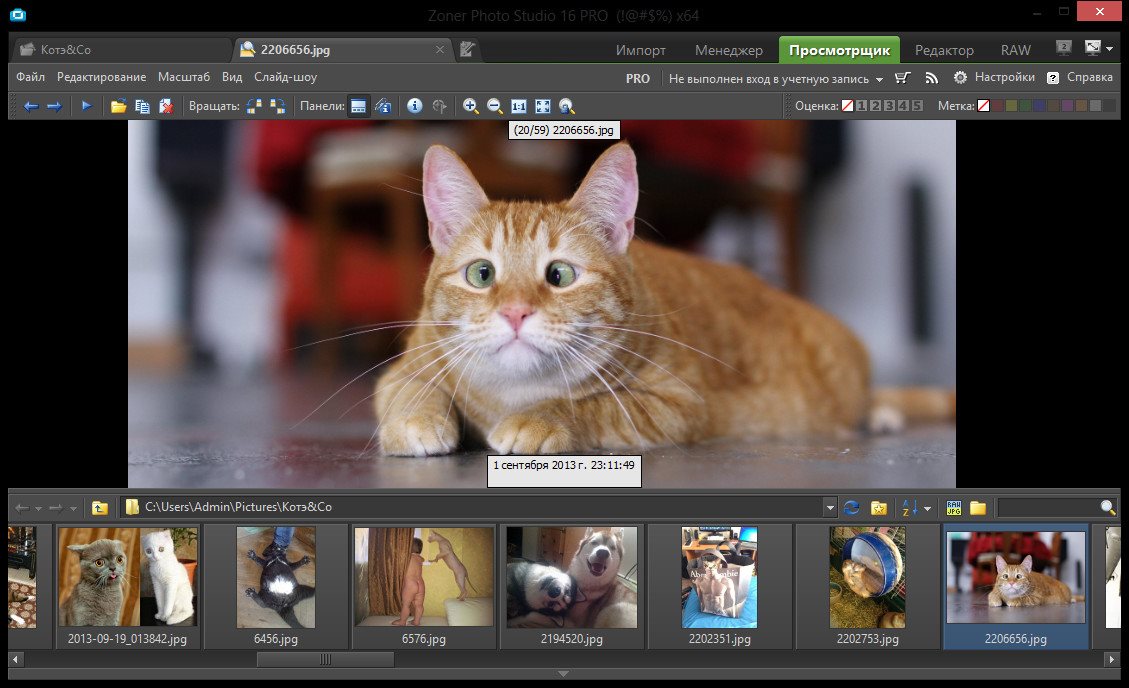This screenshot has width=1129, height=688.
Task: Expand the folder path dropdown
Action: (x=829, y=507)
